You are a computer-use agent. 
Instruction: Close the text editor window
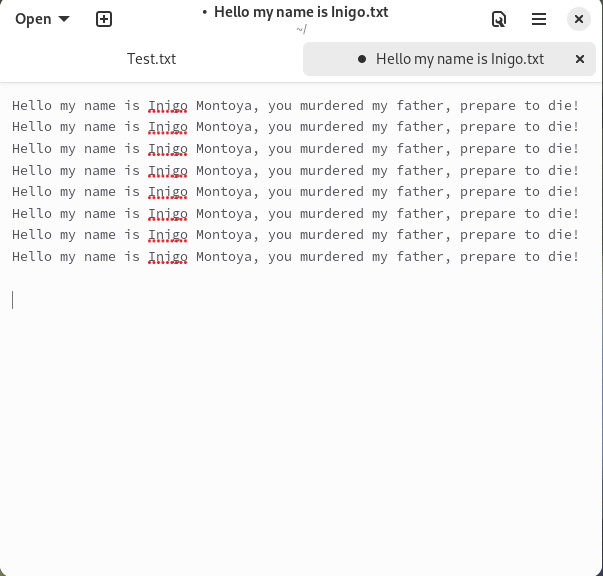click(x=579, y=19)
